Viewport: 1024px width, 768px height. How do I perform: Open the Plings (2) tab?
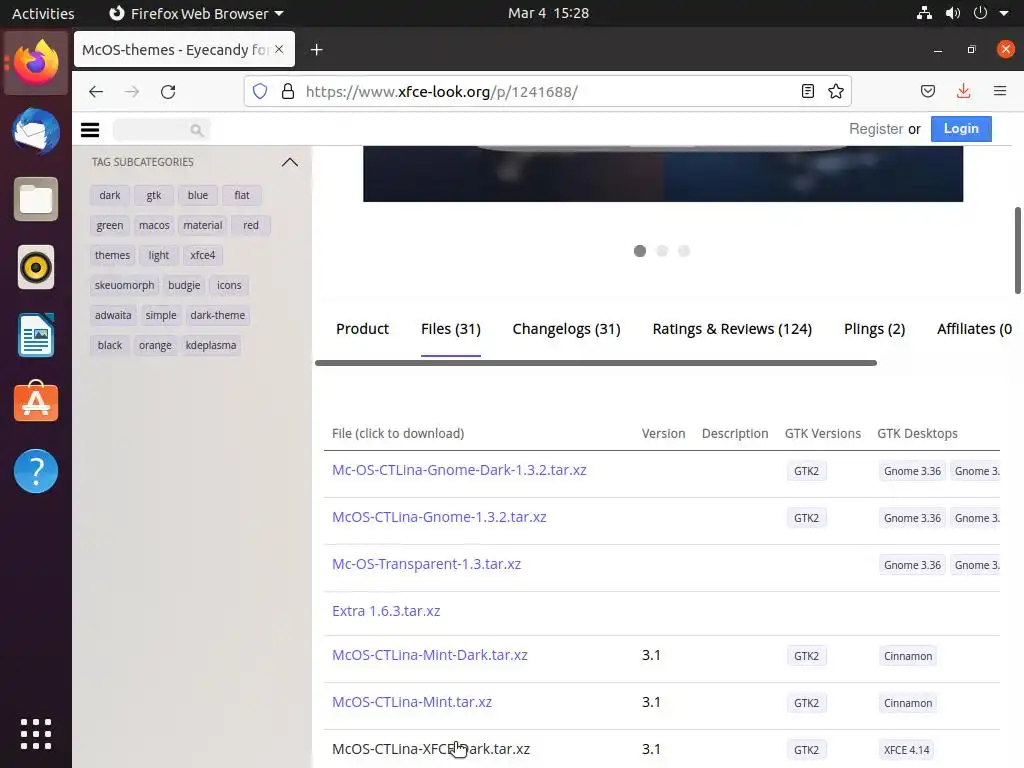(874, 329)
